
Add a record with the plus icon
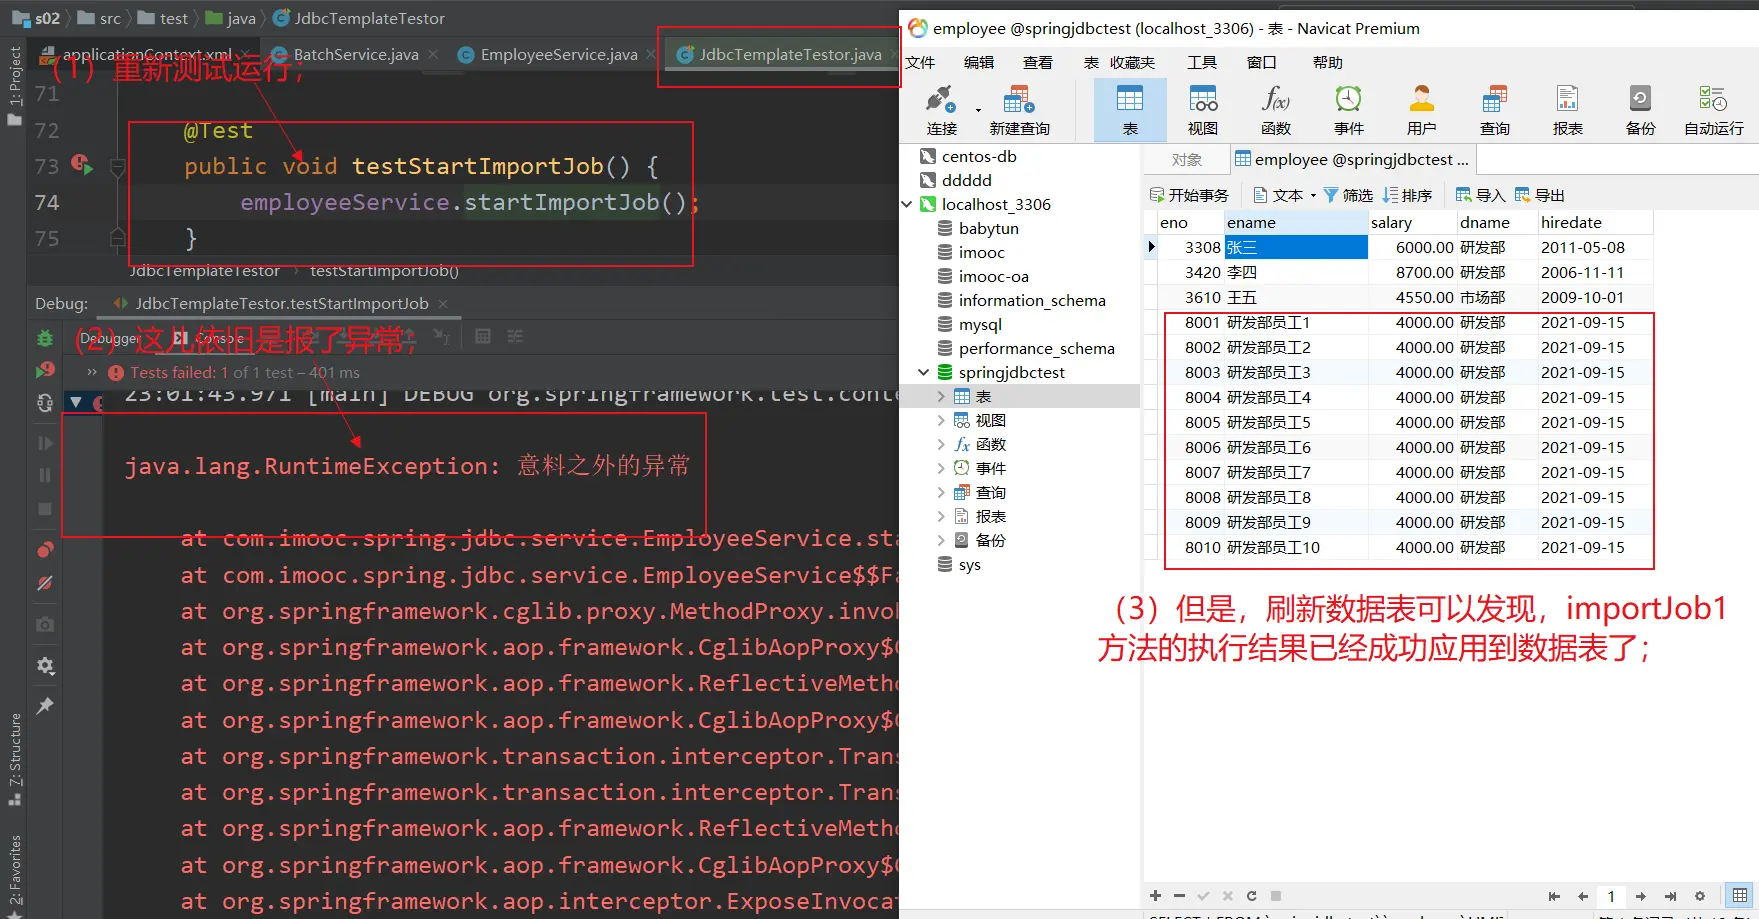(1155, 896)
